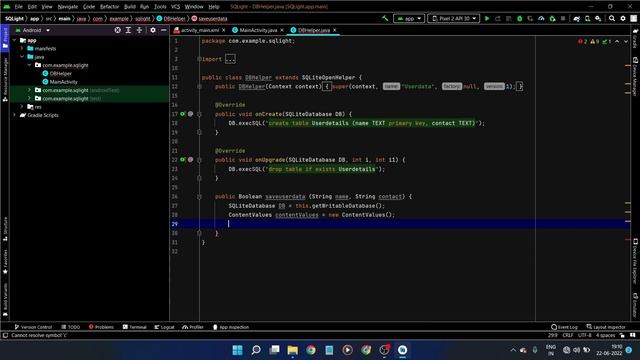Open the Build menu
640x360 pixels.
[x=130, y=7]
